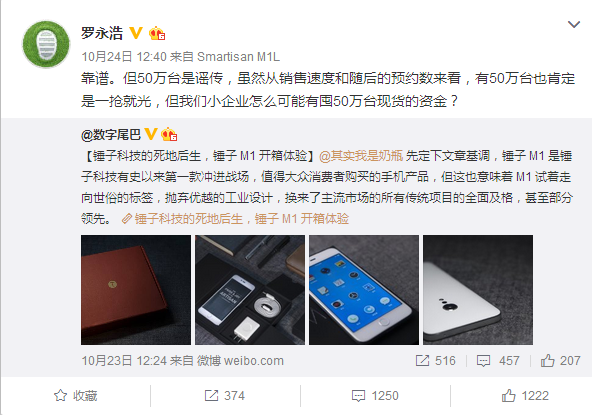Expand the post options chevron menu

pyautogui.click(x=574, y=25)
